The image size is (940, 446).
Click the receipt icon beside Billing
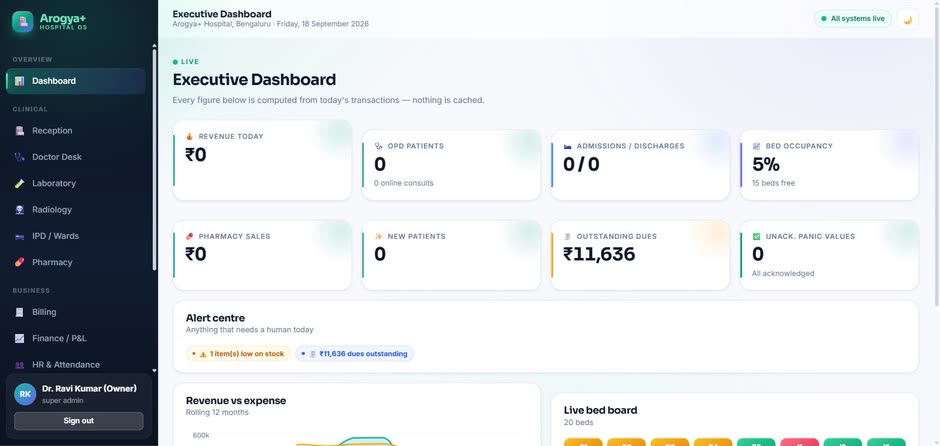20,312
